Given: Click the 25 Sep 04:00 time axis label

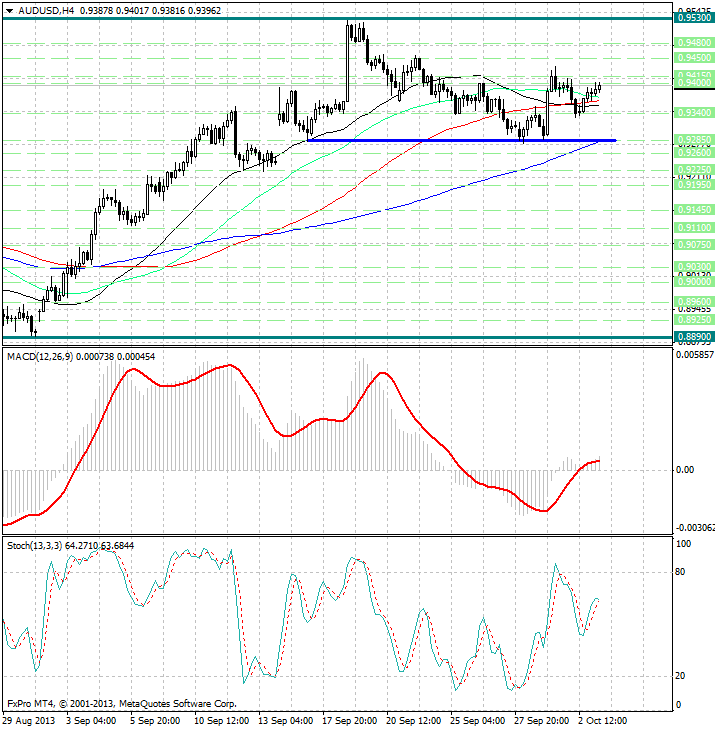Looking at the screenshot, I should point(477,721).
